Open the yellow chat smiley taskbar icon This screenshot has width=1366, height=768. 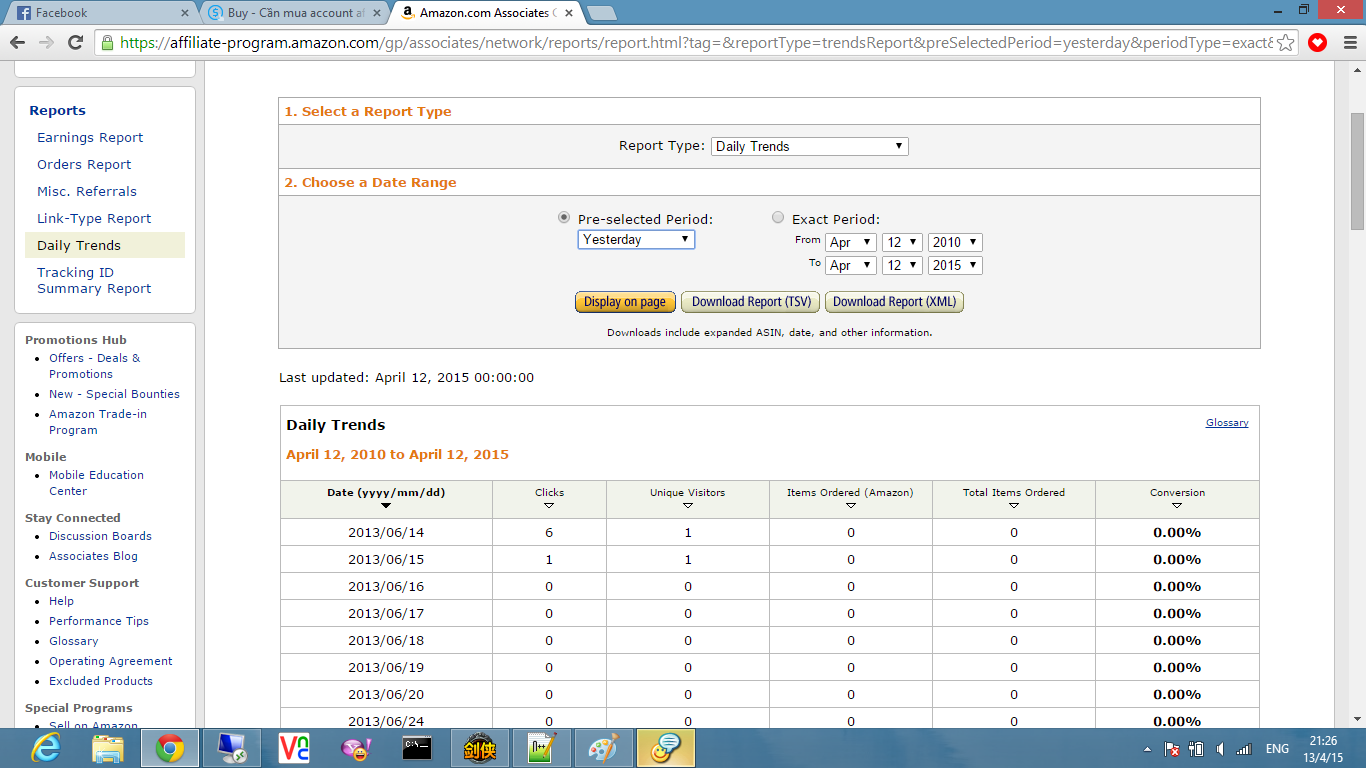665,748
